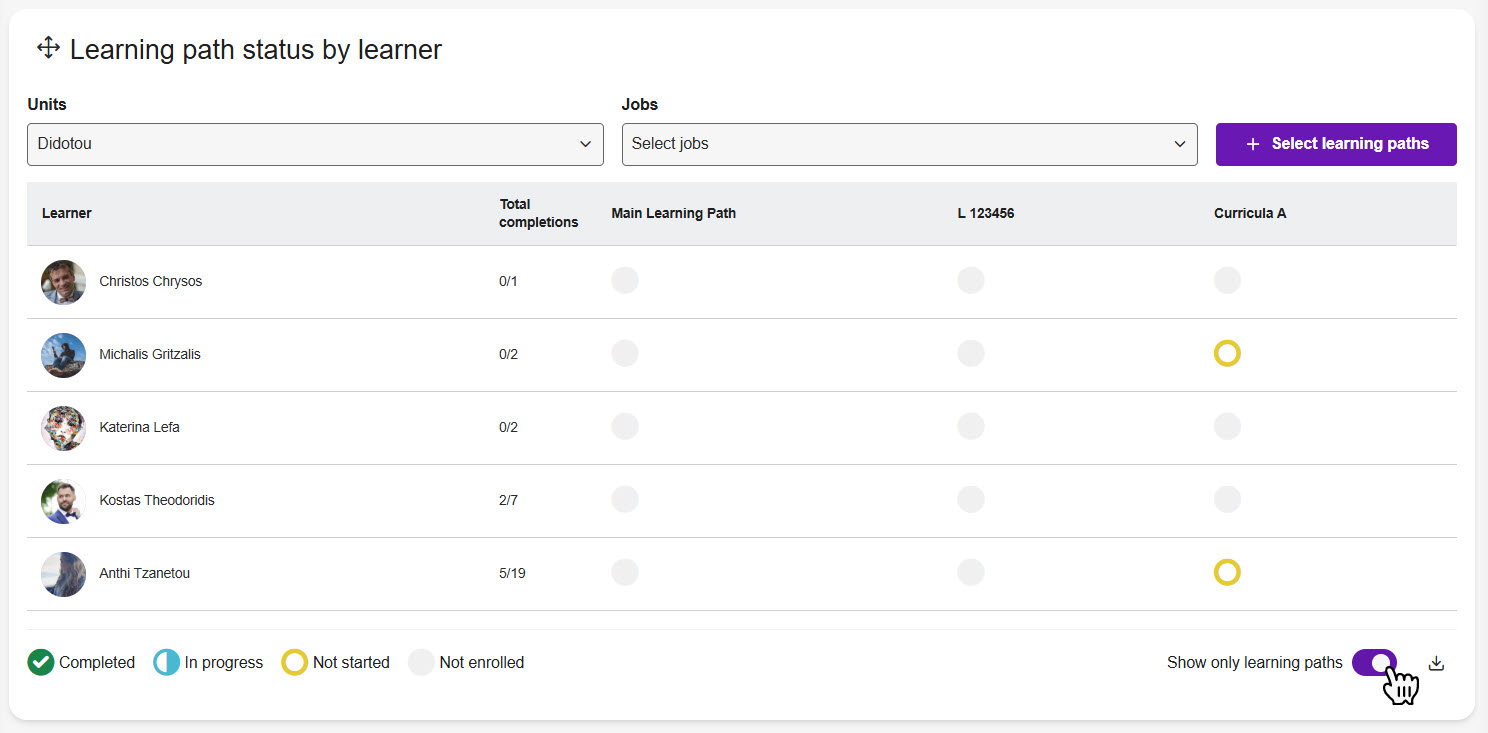Click Kostas Theodoridis Main Learning Path status
1488x733 pixels.
tap(625, 499)
